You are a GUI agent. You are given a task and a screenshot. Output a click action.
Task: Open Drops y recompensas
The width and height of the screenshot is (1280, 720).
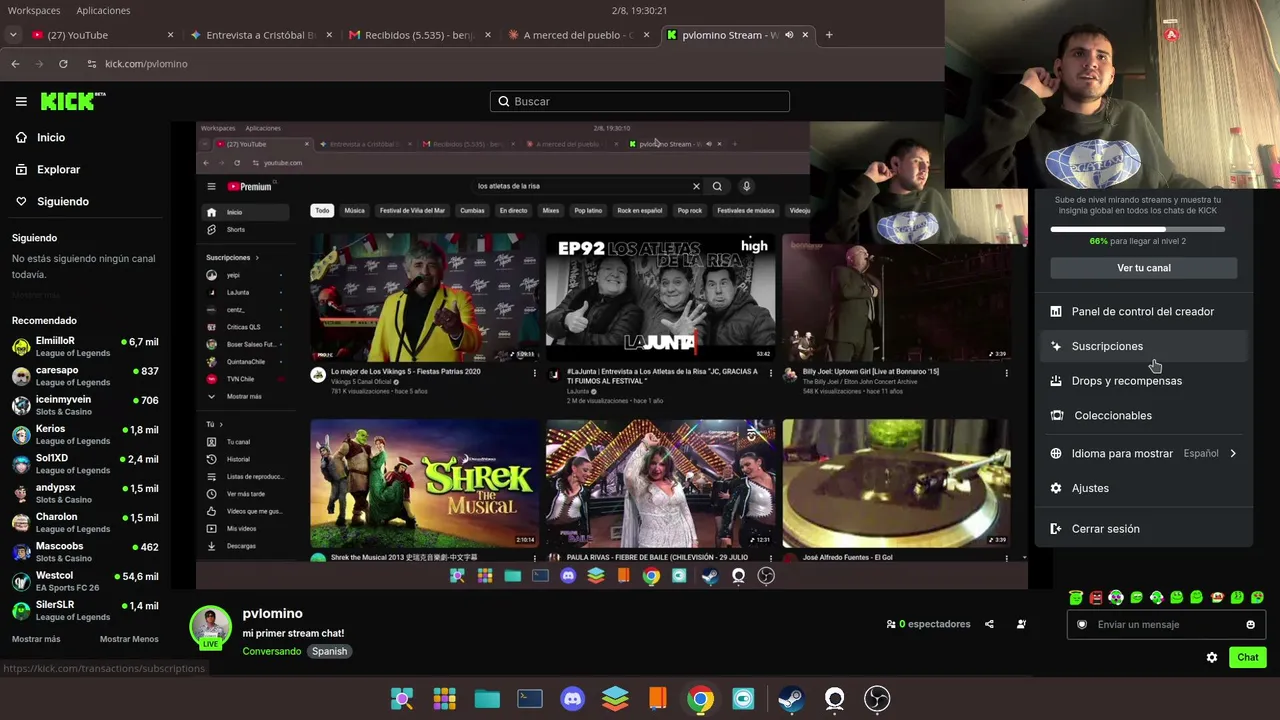(1144, 381)
